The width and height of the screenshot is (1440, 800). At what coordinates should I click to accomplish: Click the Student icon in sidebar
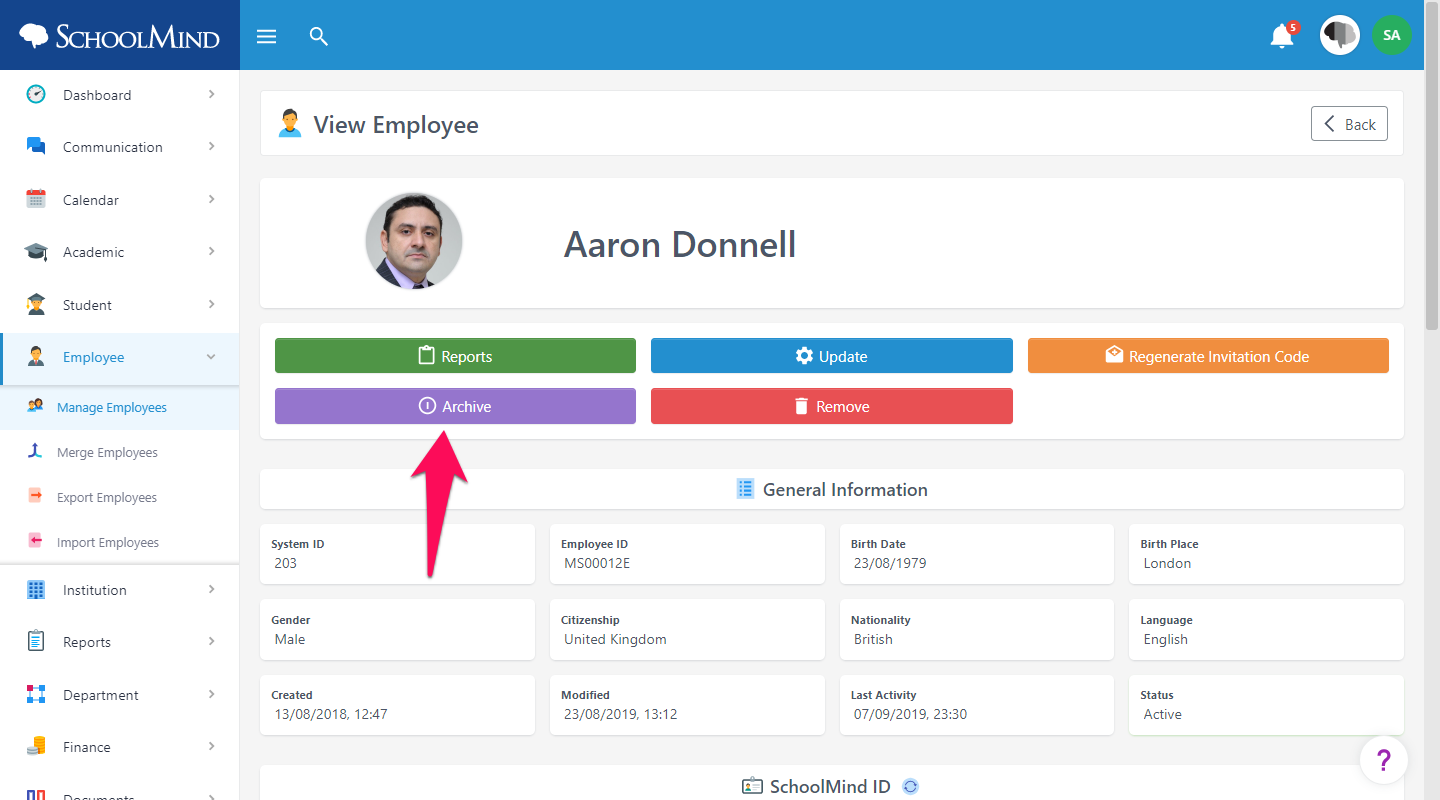(x=36, y=304)
